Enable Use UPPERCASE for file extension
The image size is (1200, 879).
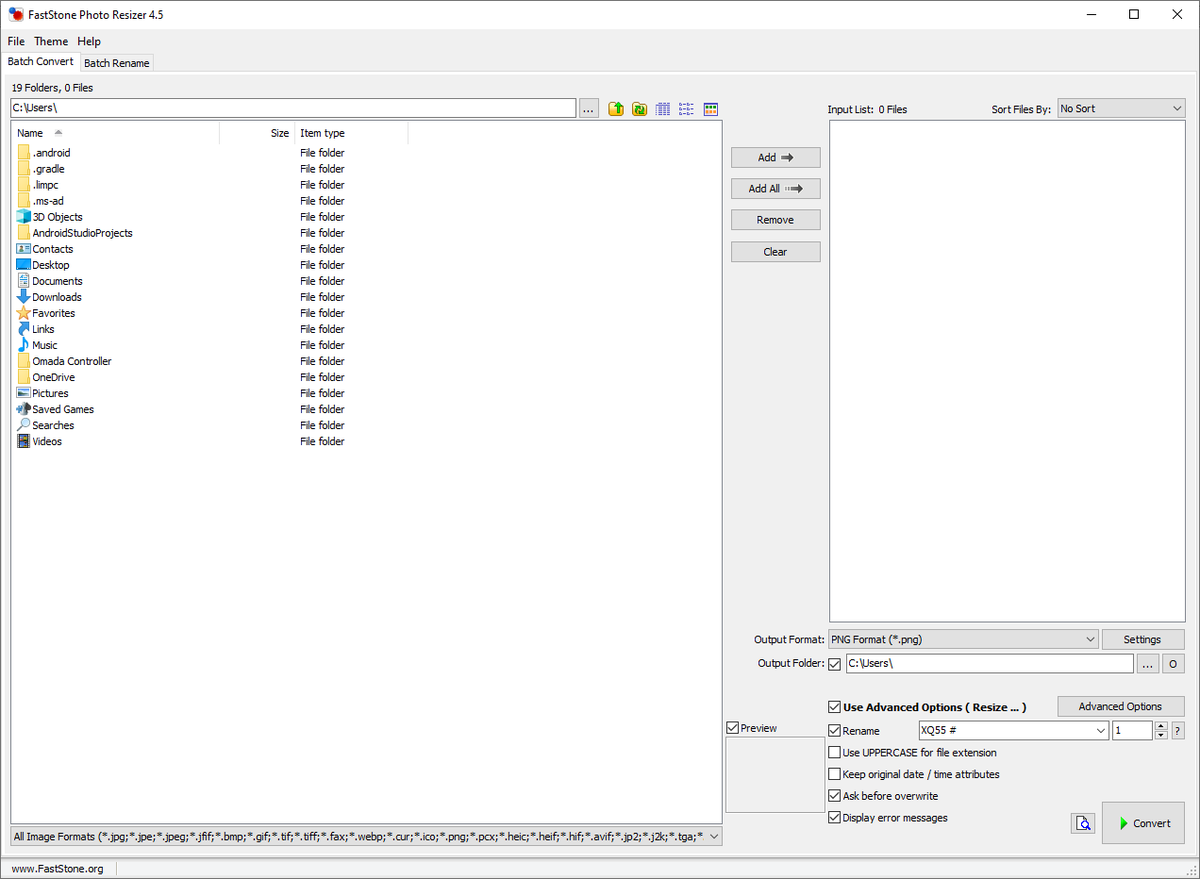pyautogui.click(x=835, y=753)
